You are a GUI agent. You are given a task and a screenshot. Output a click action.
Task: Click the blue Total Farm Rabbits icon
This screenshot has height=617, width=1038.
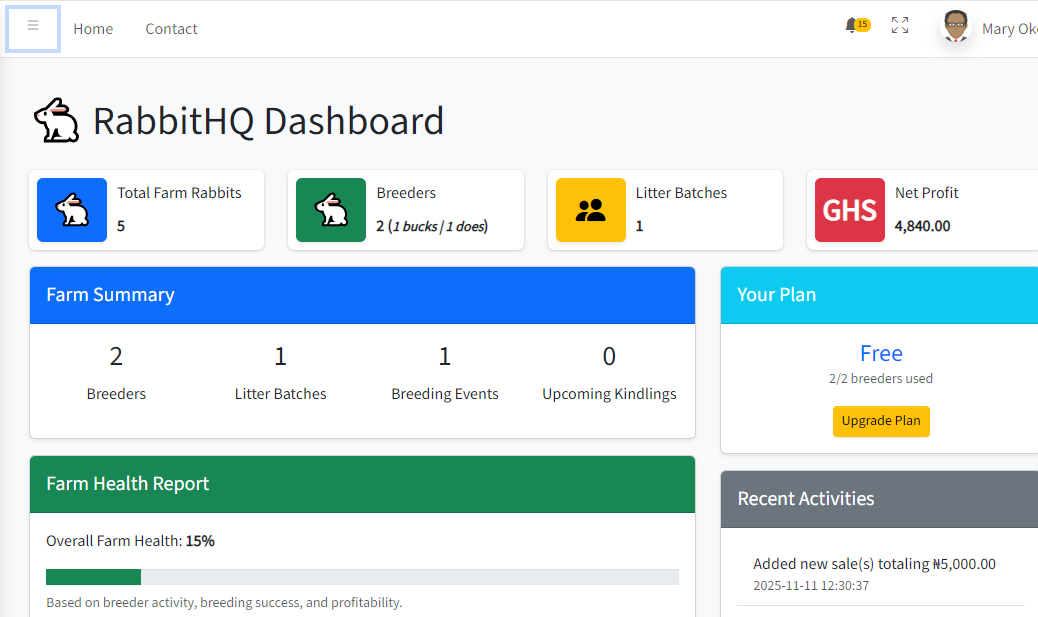(x=72, y=210)
